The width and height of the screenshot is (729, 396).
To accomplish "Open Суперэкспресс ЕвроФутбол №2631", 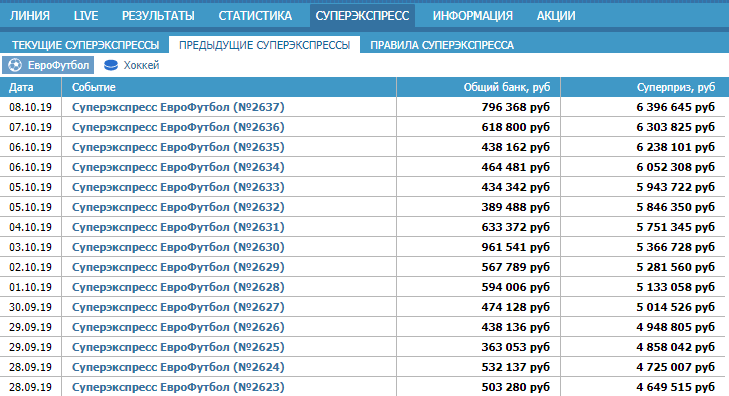I will click(178, 227).
